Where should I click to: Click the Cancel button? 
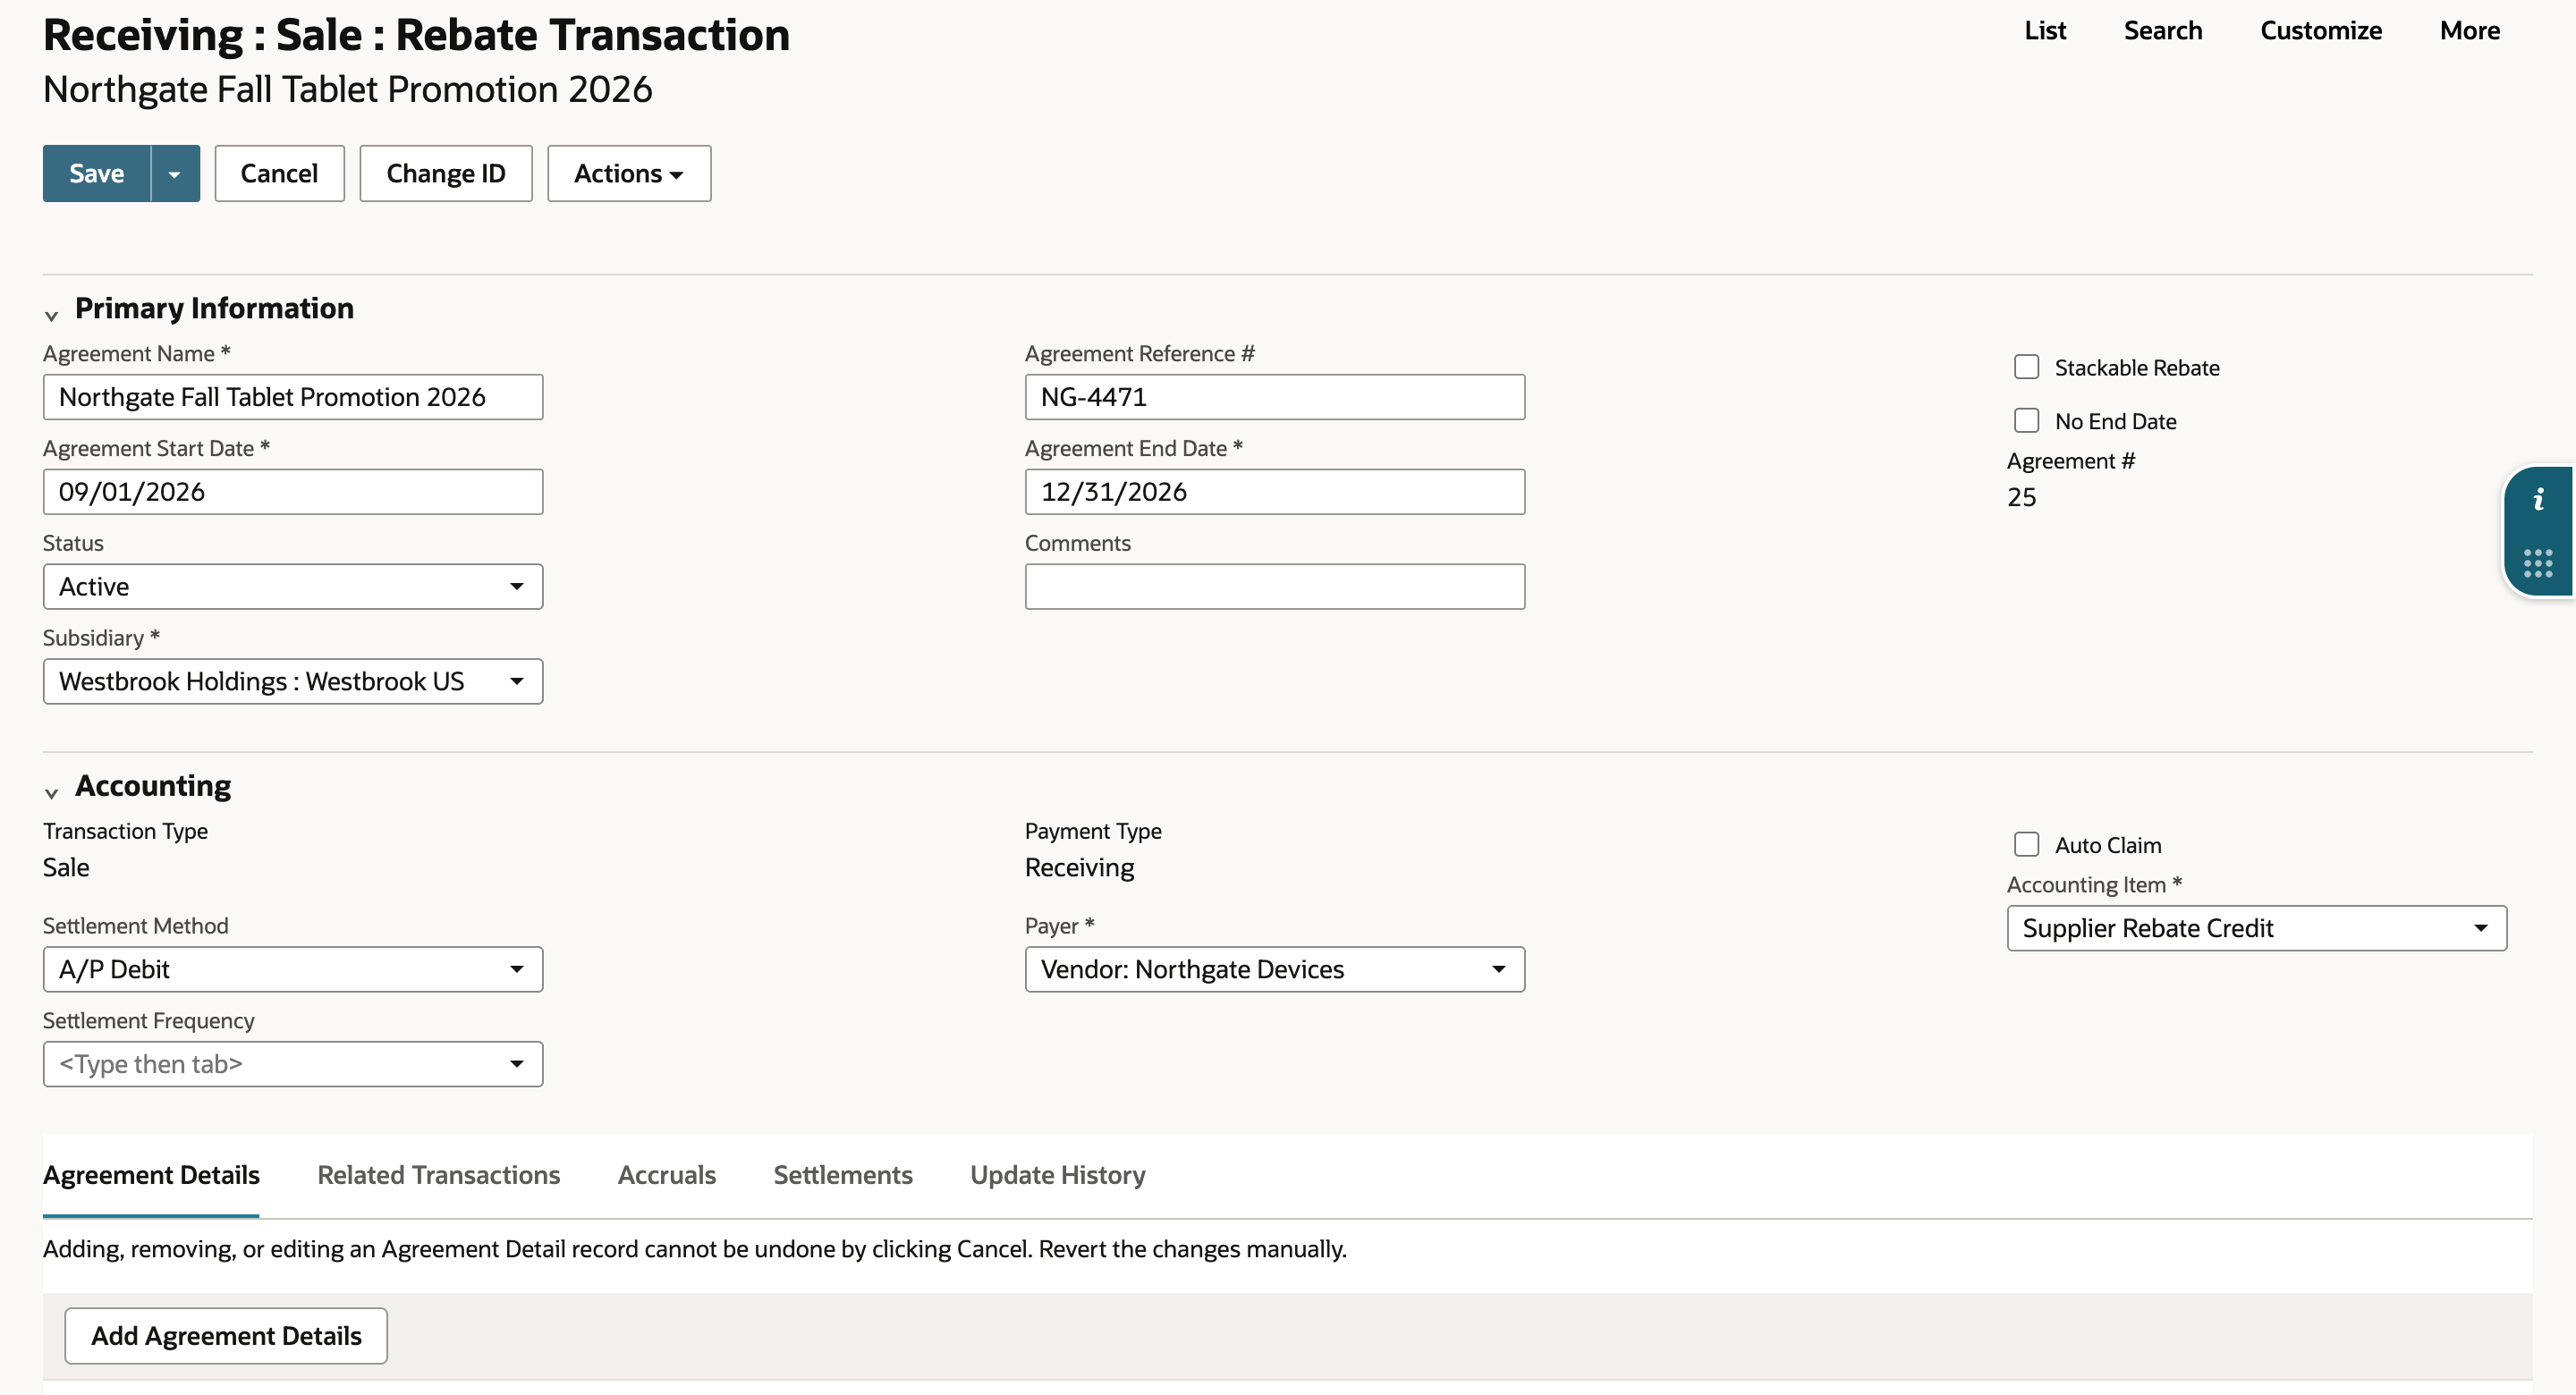(x=279, y=174)
